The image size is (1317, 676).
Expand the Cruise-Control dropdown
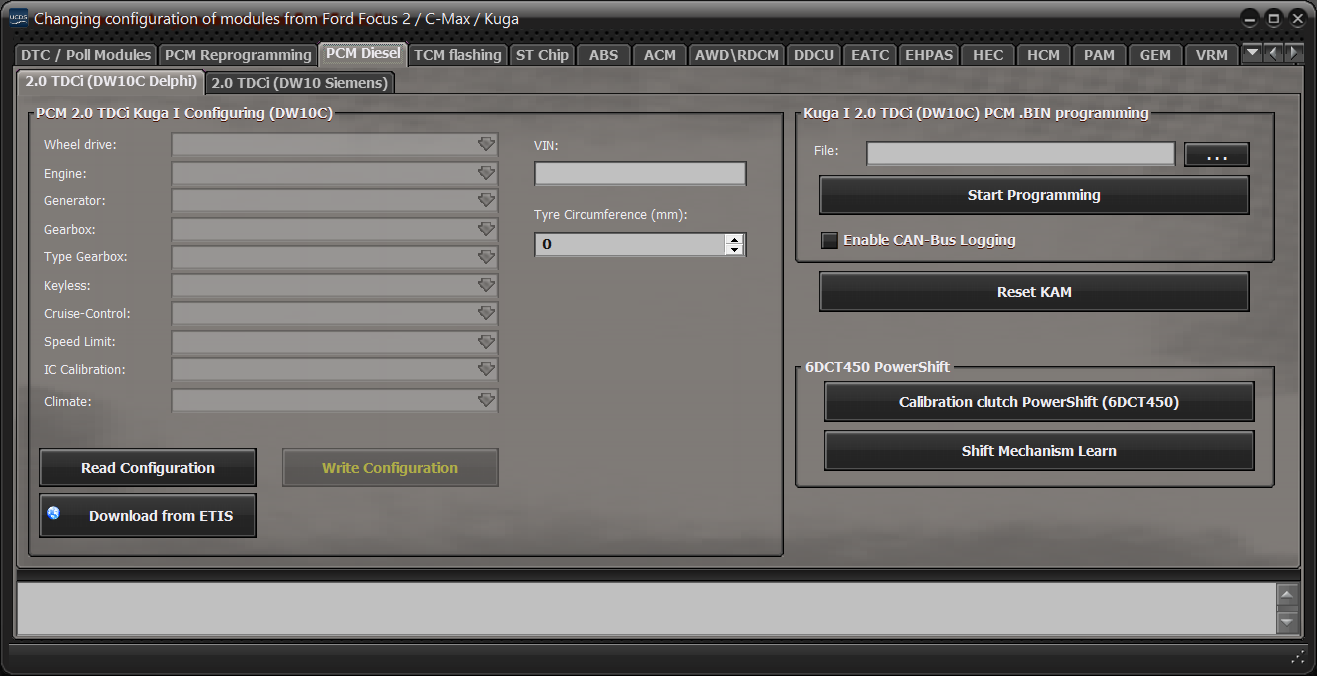pos(486,314)
